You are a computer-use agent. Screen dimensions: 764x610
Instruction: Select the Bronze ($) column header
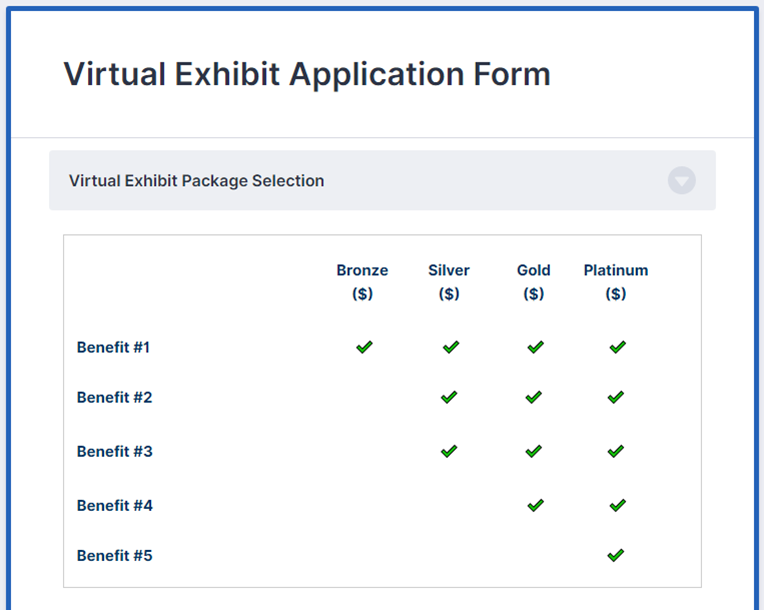(362, 282)
